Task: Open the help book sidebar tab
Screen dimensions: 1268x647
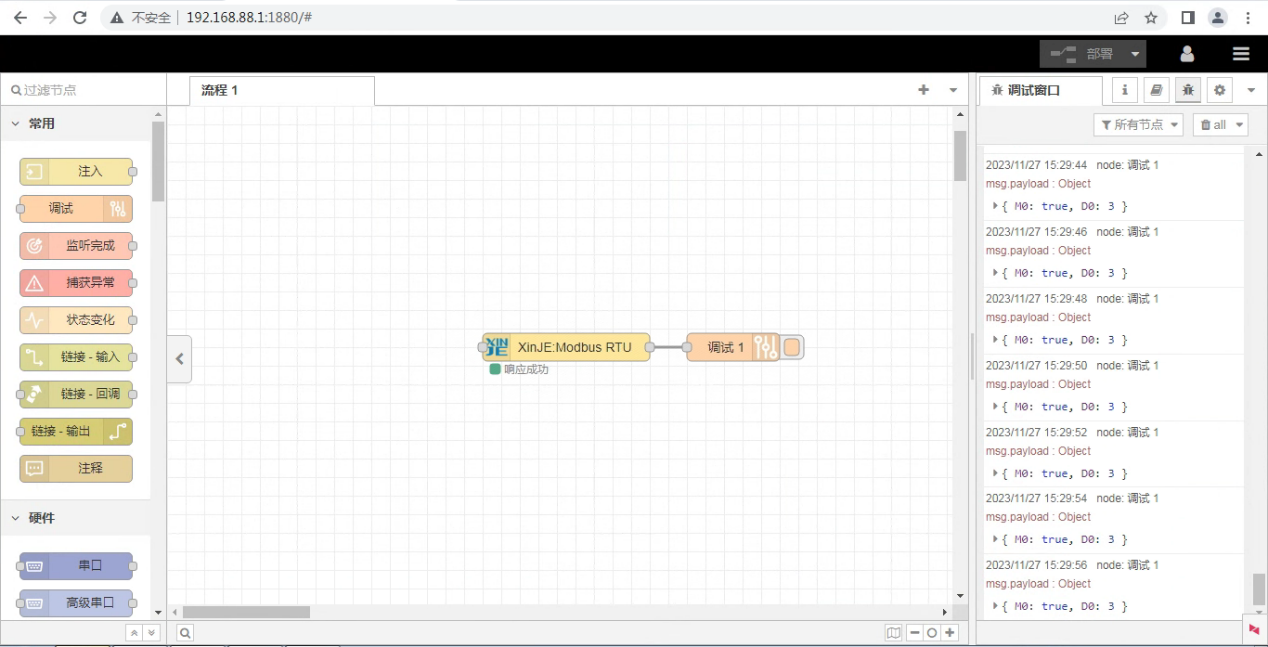Action: (1156, 90)
